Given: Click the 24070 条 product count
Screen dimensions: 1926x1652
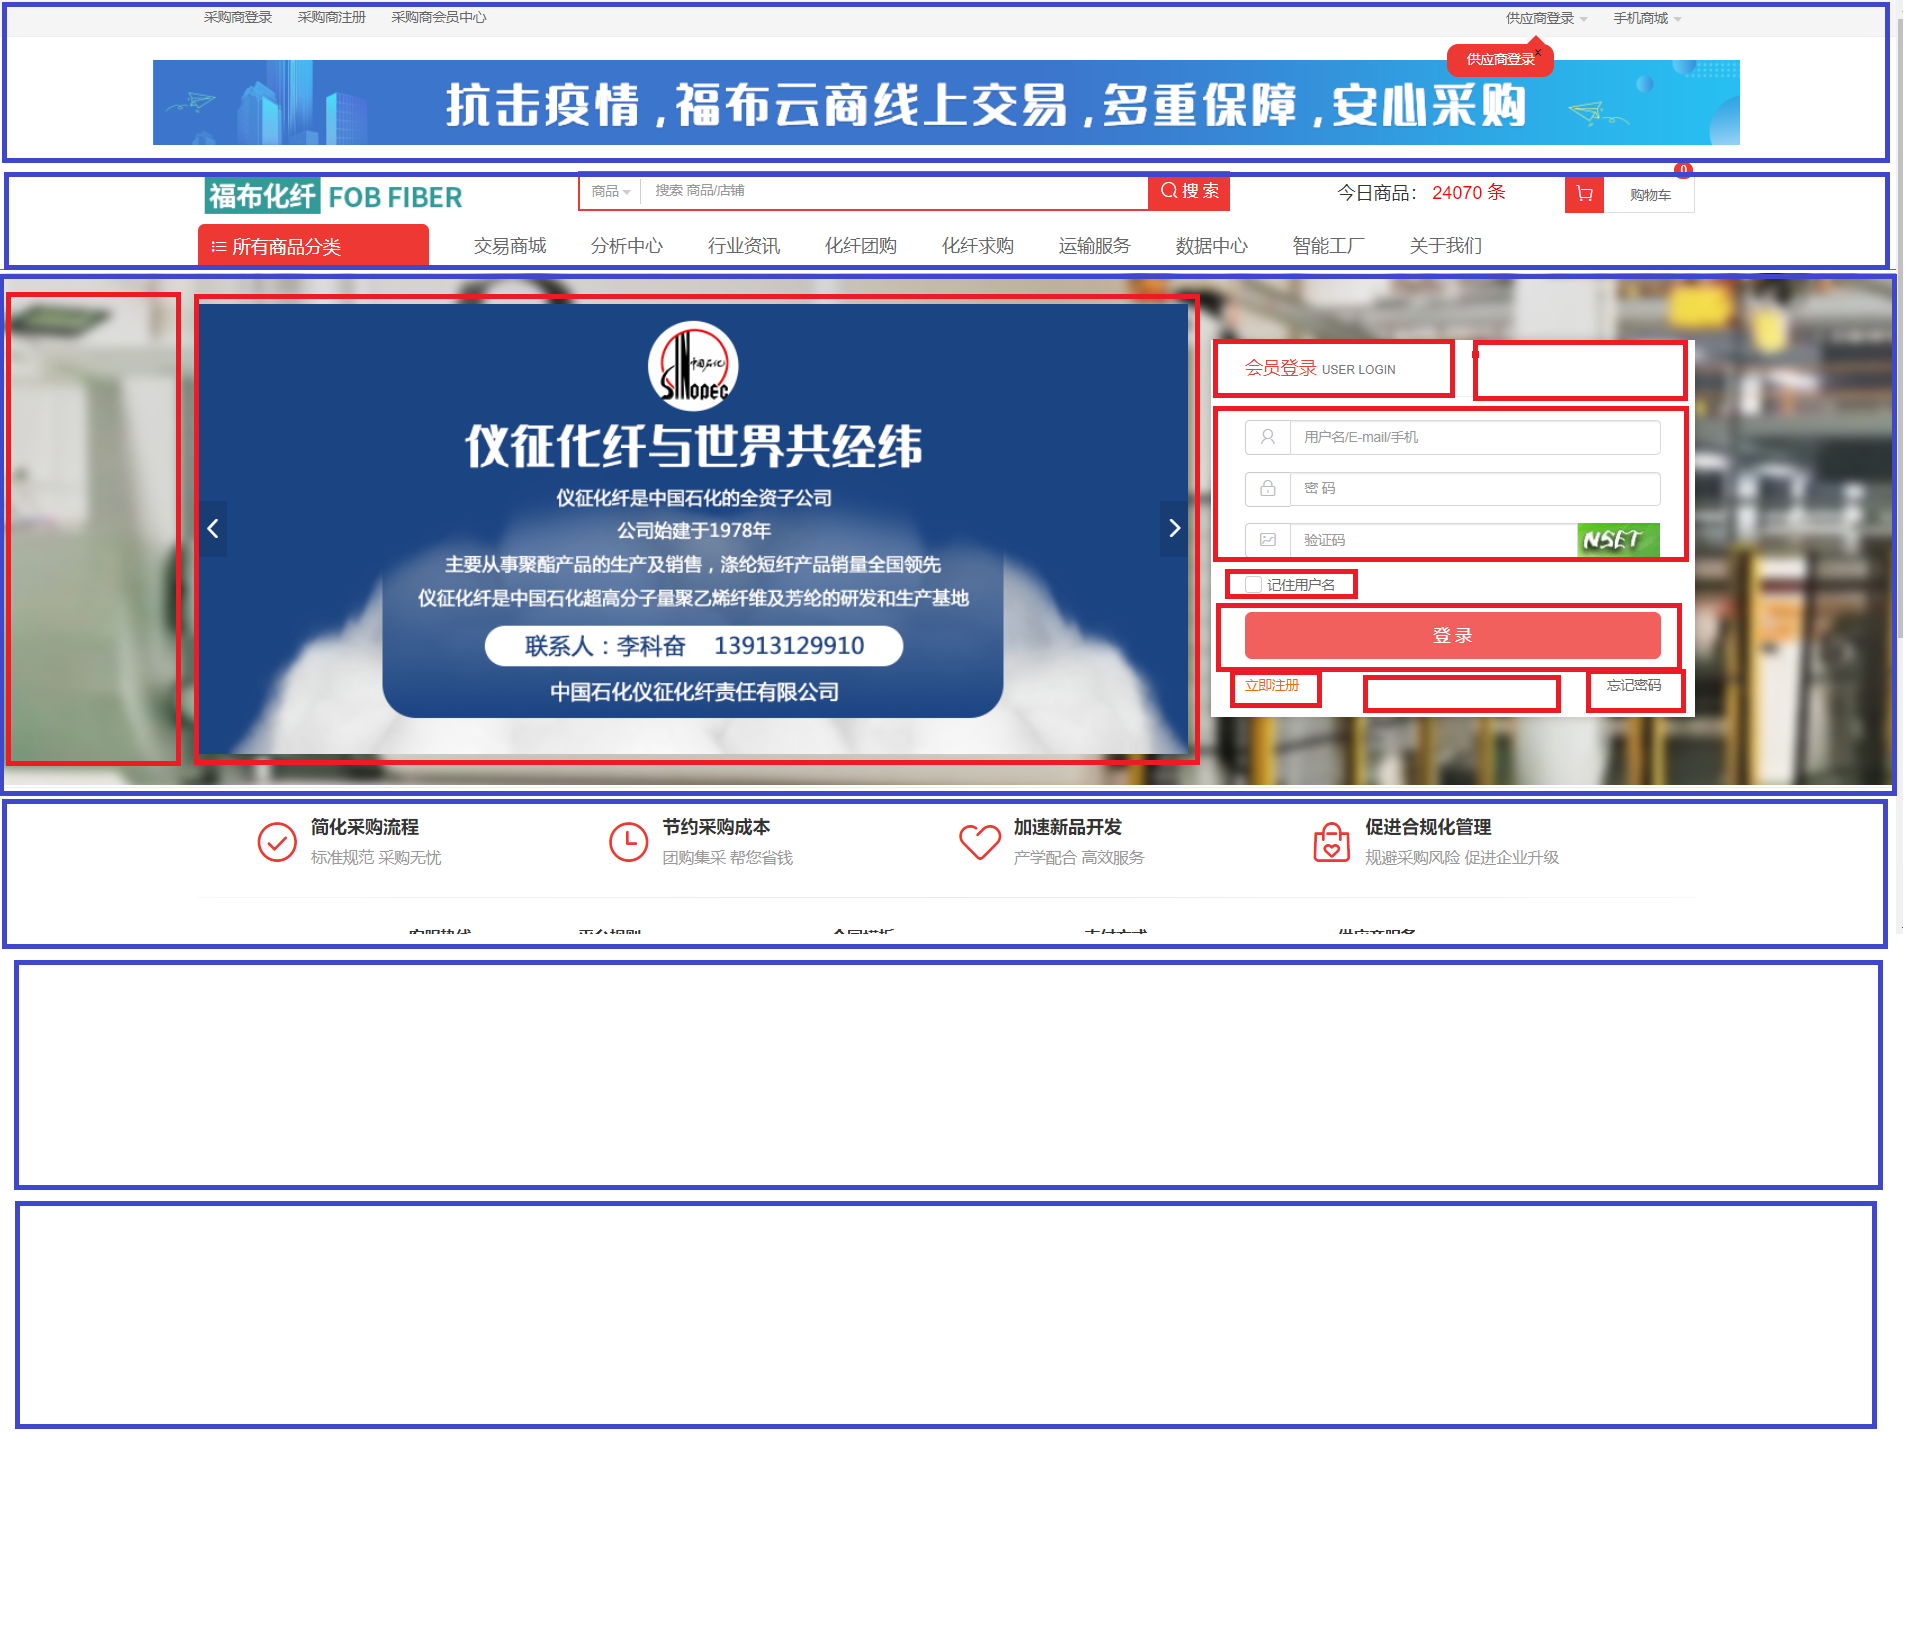Looking at the screenshot, I should click(1468, 193).
